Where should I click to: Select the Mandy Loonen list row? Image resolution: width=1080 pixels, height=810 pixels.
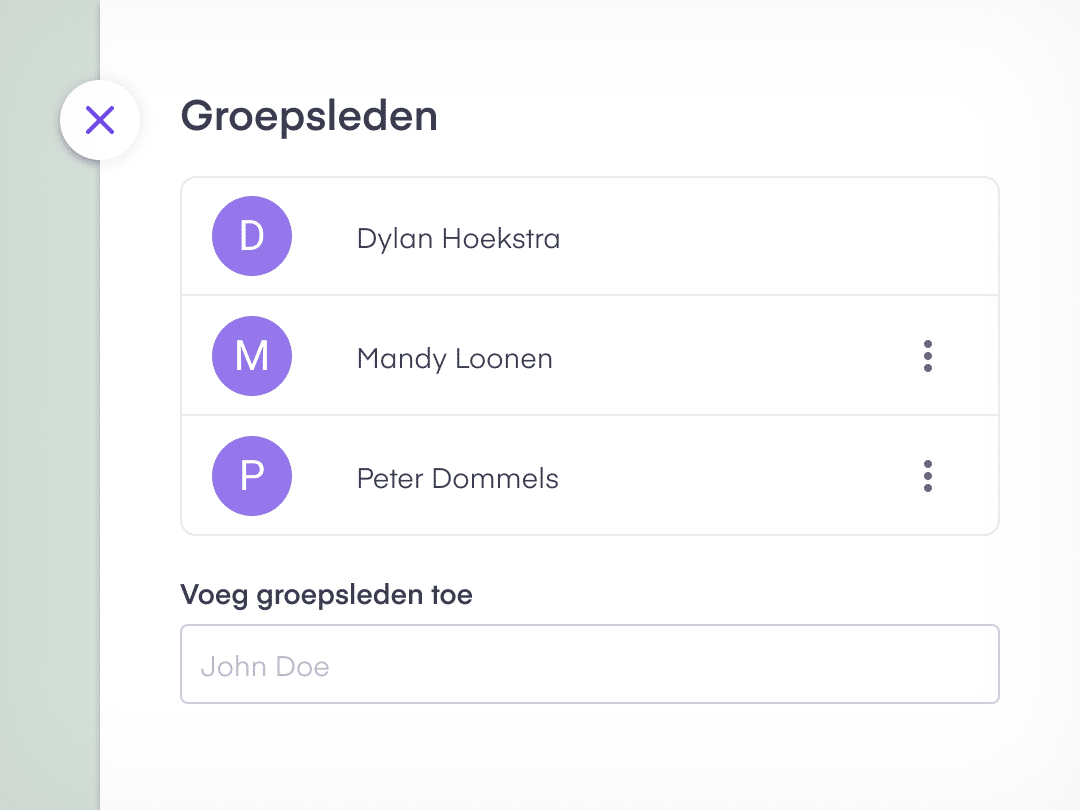coord(590,356)
